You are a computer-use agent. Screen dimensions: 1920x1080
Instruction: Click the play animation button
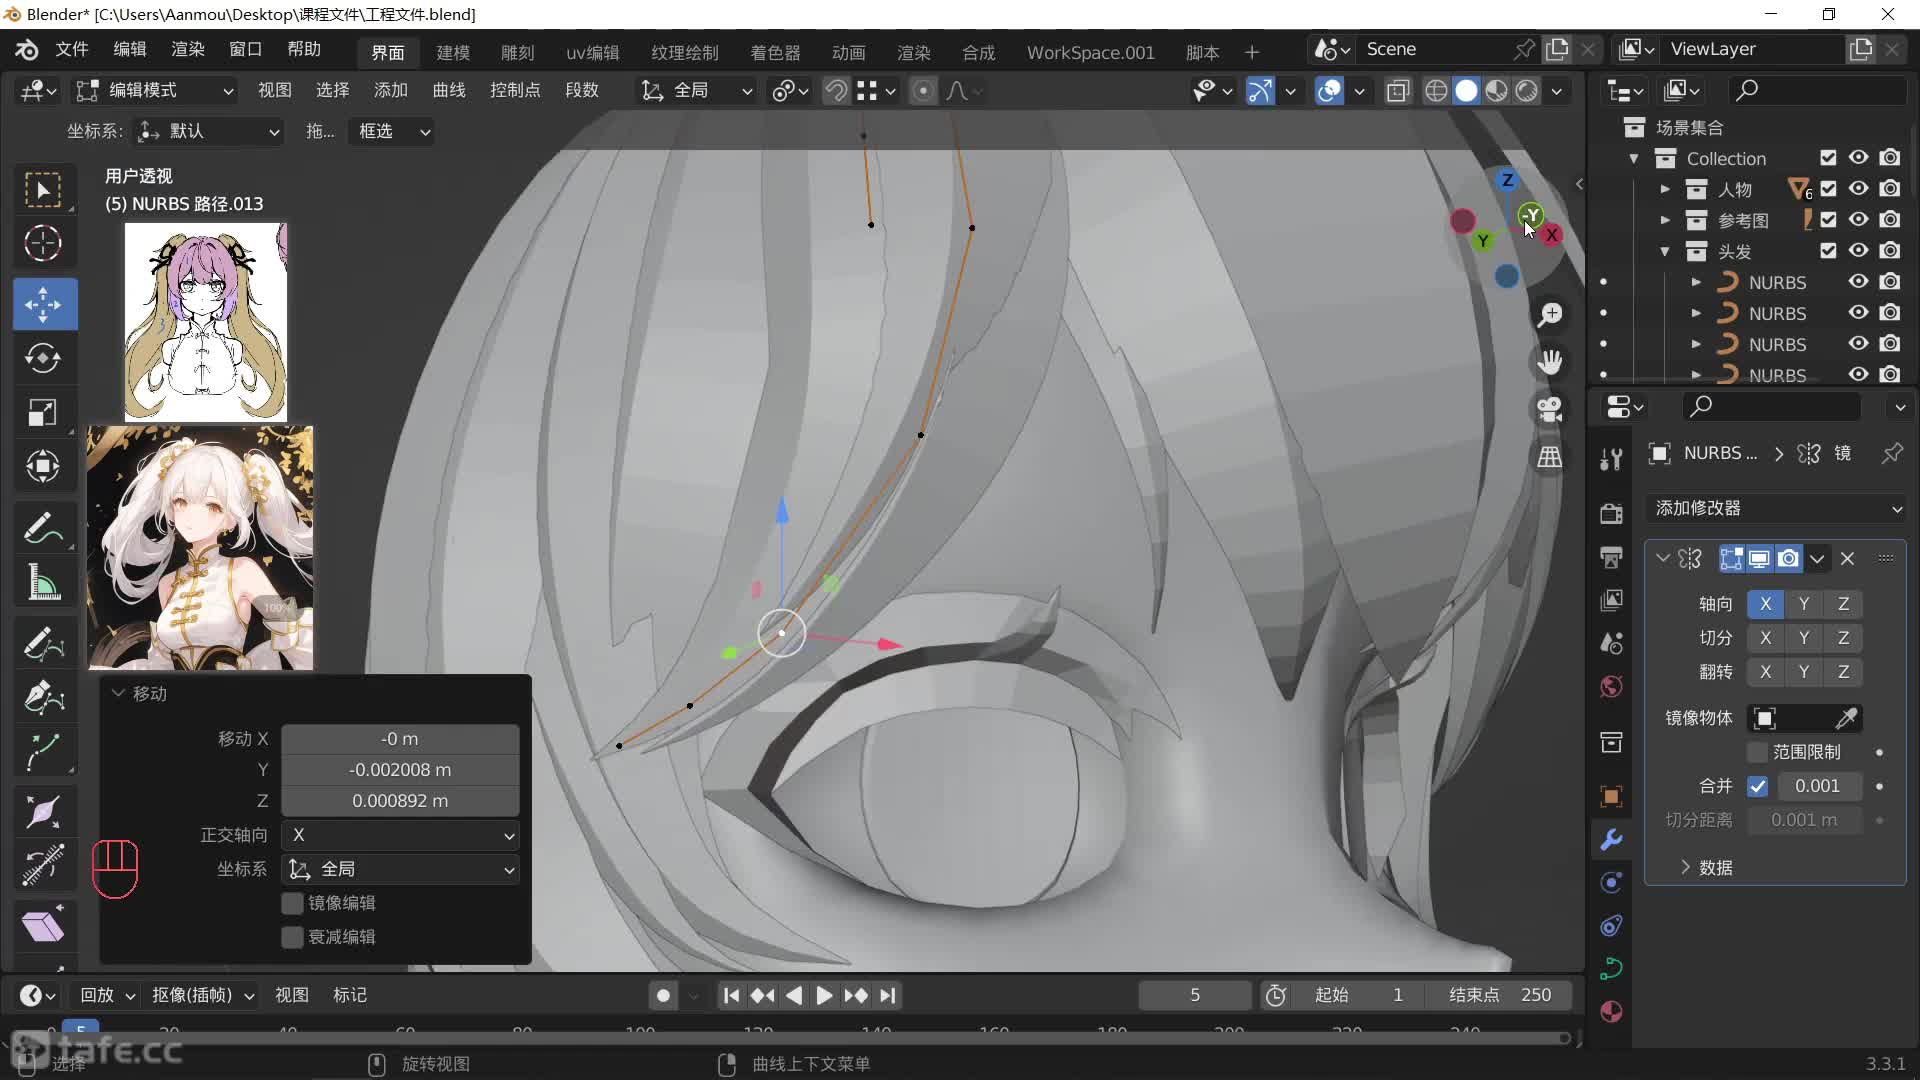tap(824, 996)
